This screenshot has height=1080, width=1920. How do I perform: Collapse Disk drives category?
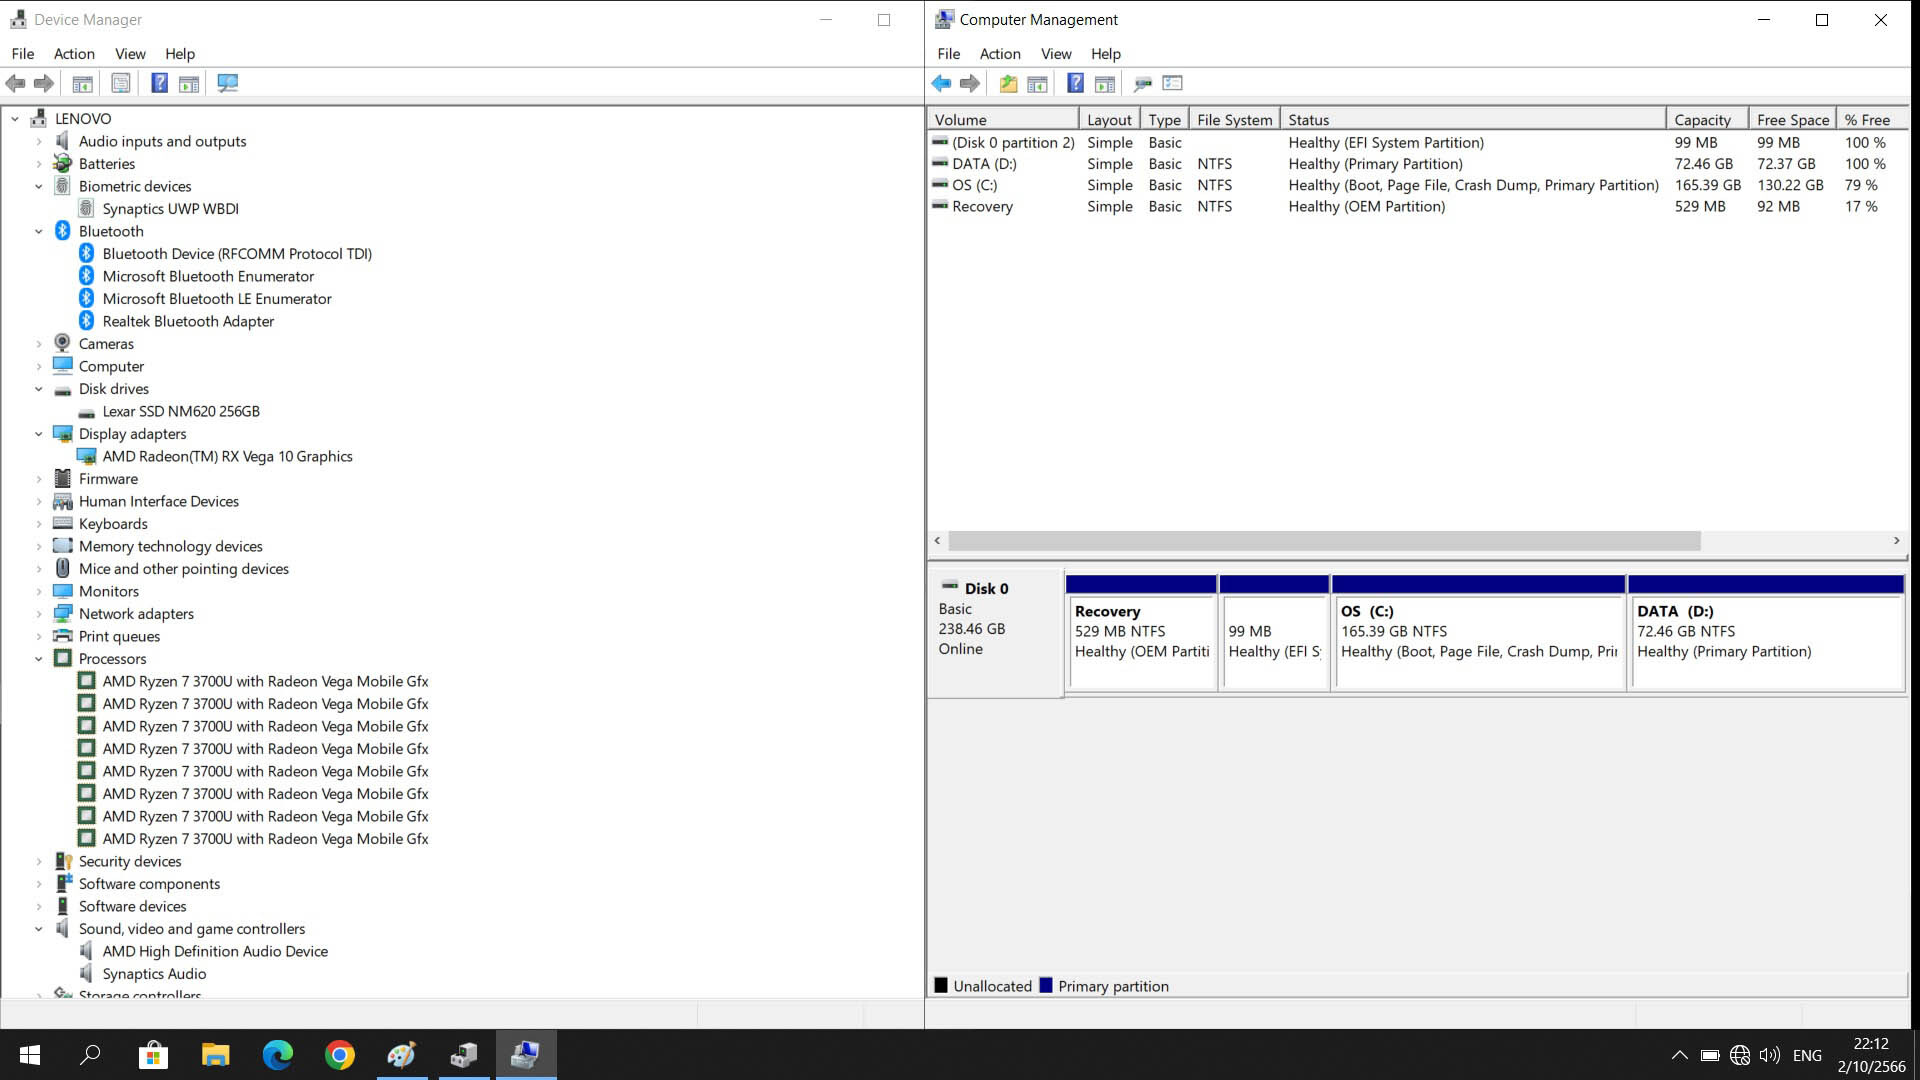coord(39,389)
